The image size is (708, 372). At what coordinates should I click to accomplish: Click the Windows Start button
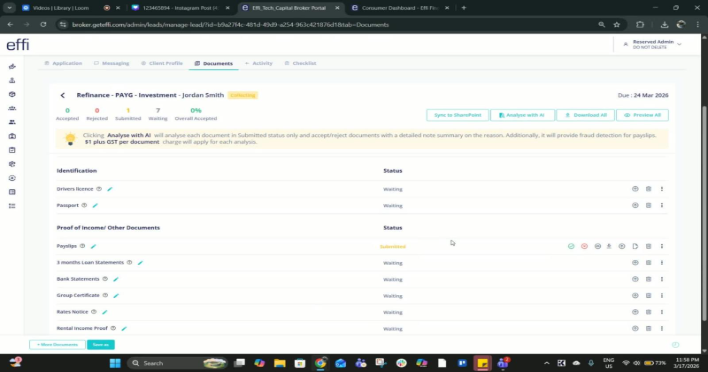tap(115, 363)
